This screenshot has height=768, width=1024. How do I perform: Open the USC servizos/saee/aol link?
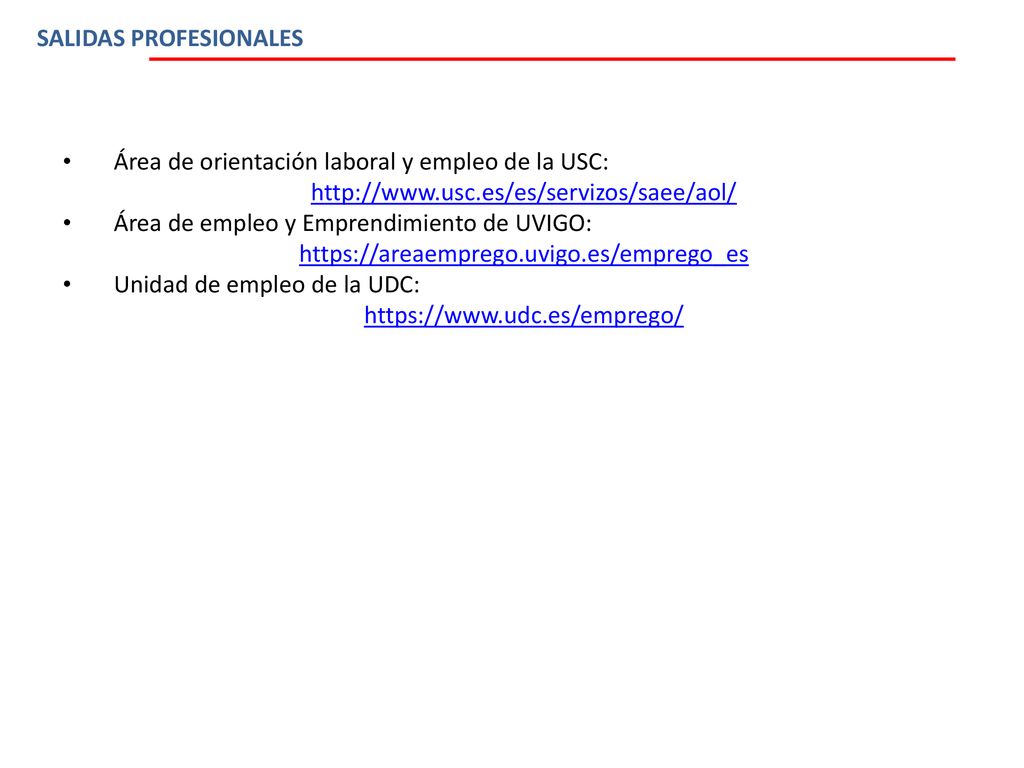[524, 193]
